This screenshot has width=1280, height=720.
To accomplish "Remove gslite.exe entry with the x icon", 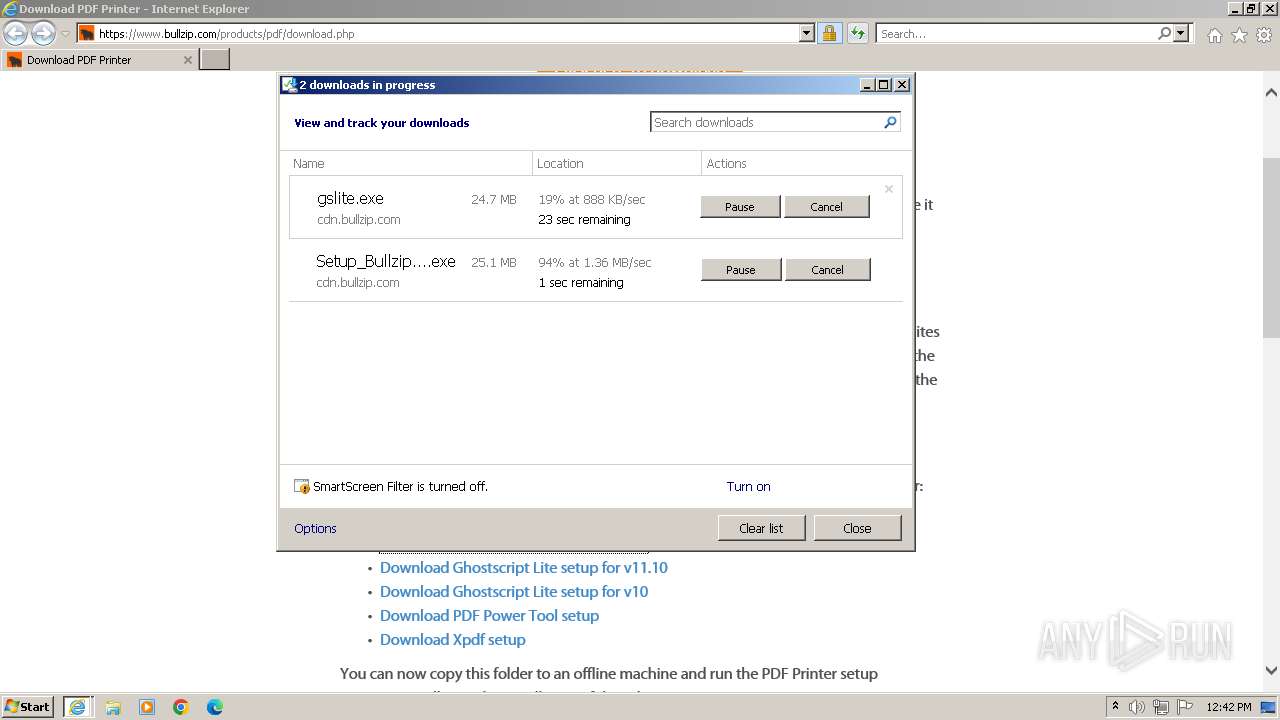I will (x=888, y=189).
